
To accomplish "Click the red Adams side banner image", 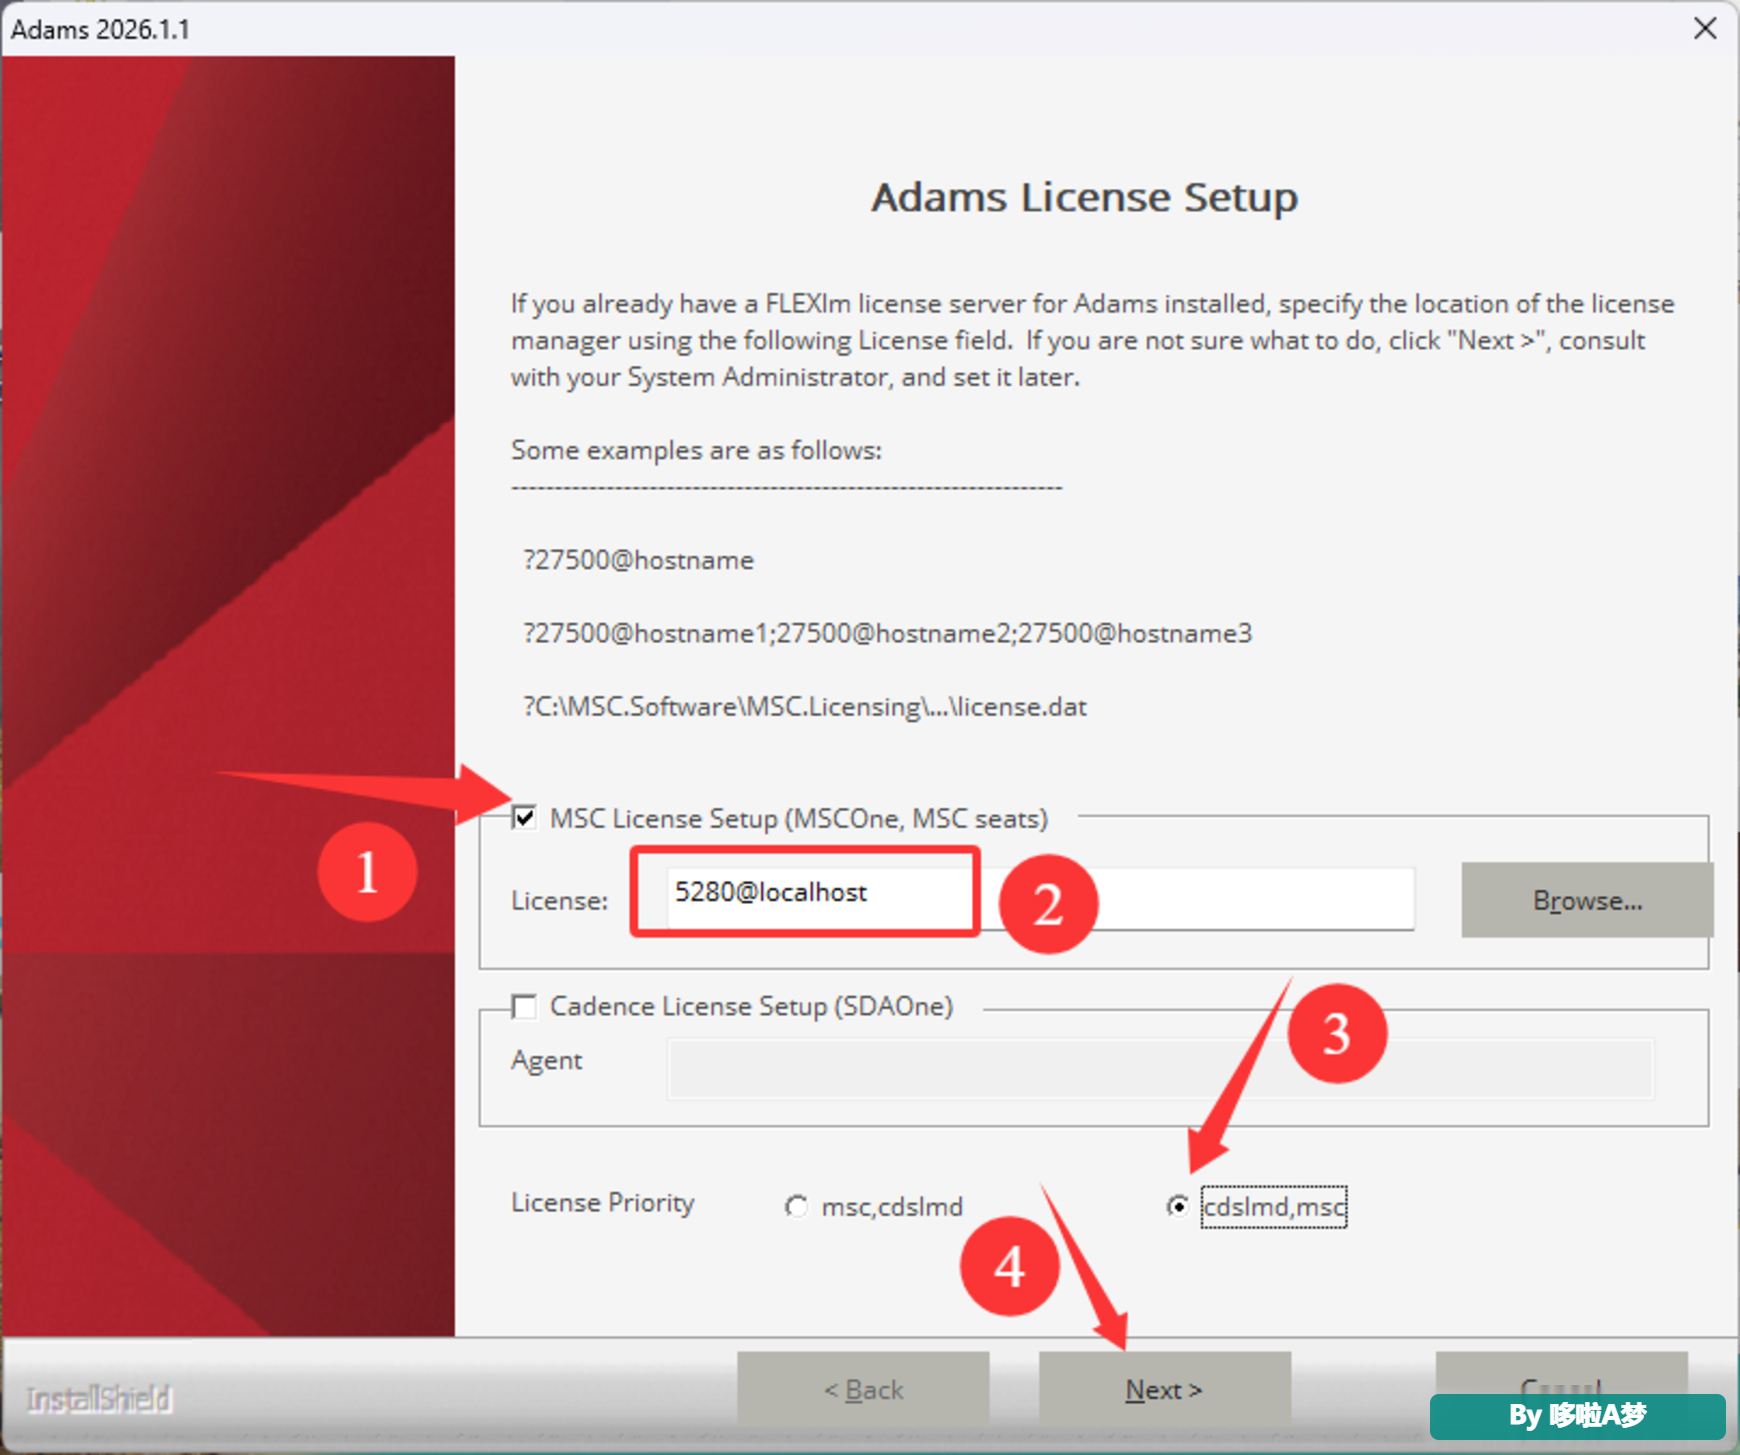I will [228, 696].
